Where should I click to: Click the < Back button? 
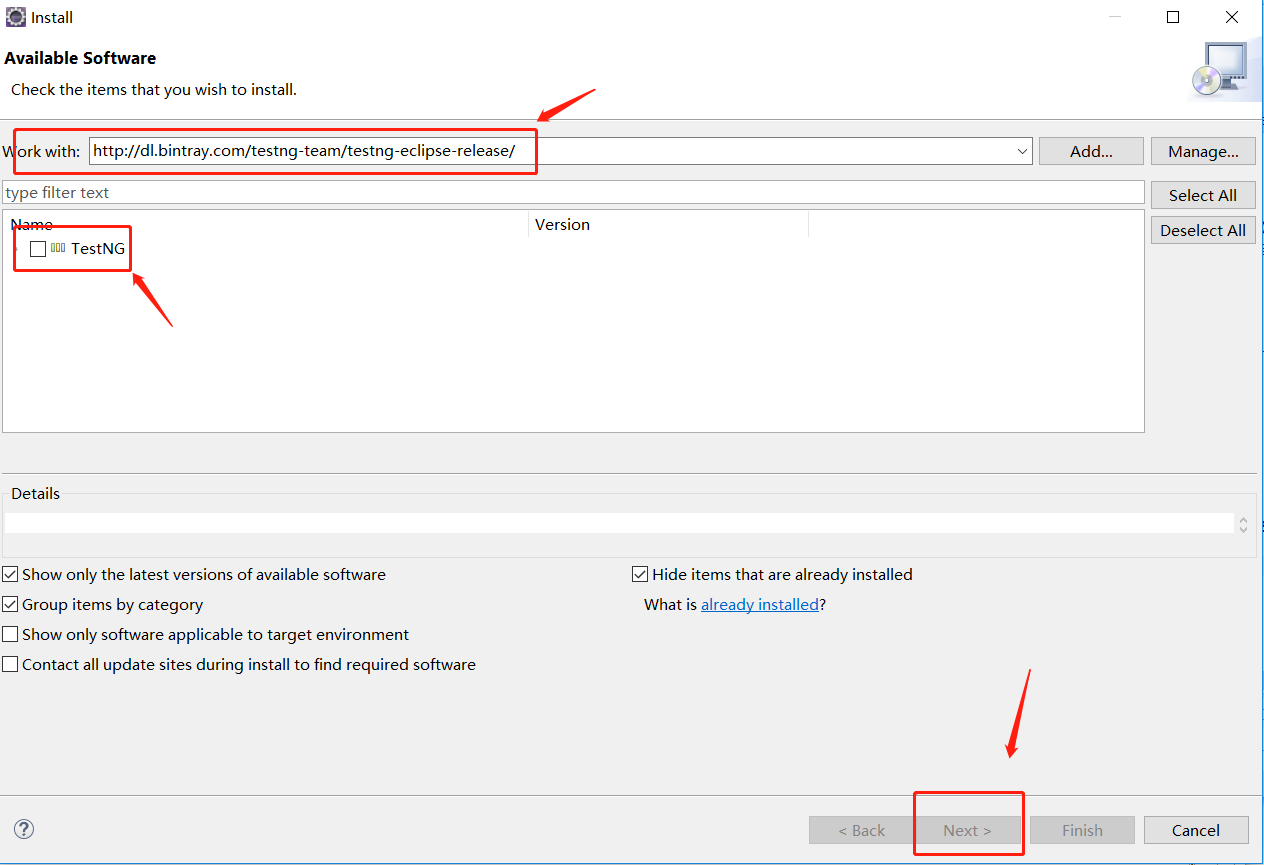click(x=861, y=830)
